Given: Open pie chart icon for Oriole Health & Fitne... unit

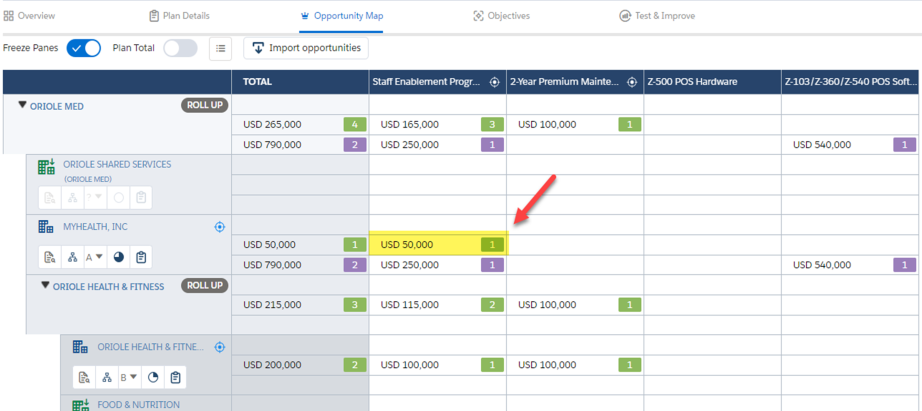Looking at the screenshot, I should 153,377.
